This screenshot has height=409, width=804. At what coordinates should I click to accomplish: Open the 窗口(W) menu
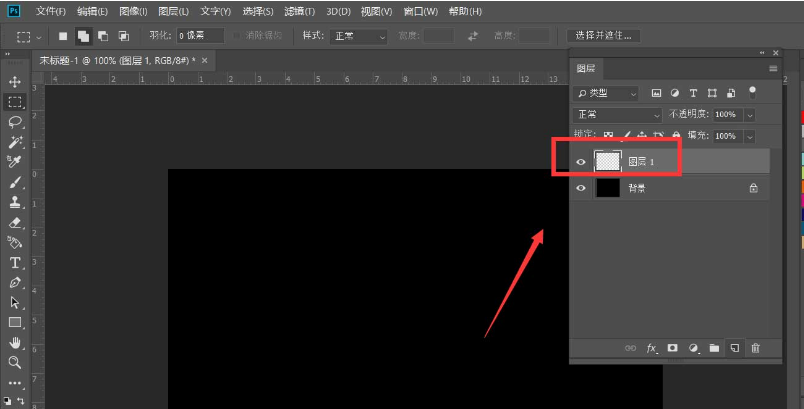point(420,11)
